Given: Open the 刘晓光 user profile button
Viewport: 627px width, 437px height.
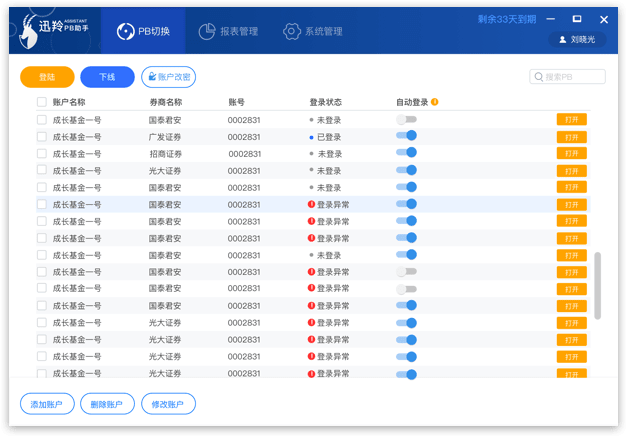Looking at the screenshot, I should pos(577,39).
